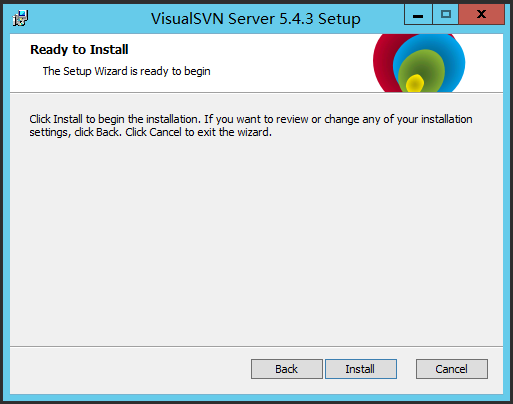The image size is (513, 404).
Task: Click the empty gray dialog body area
Action: click(x=256, y=240)
